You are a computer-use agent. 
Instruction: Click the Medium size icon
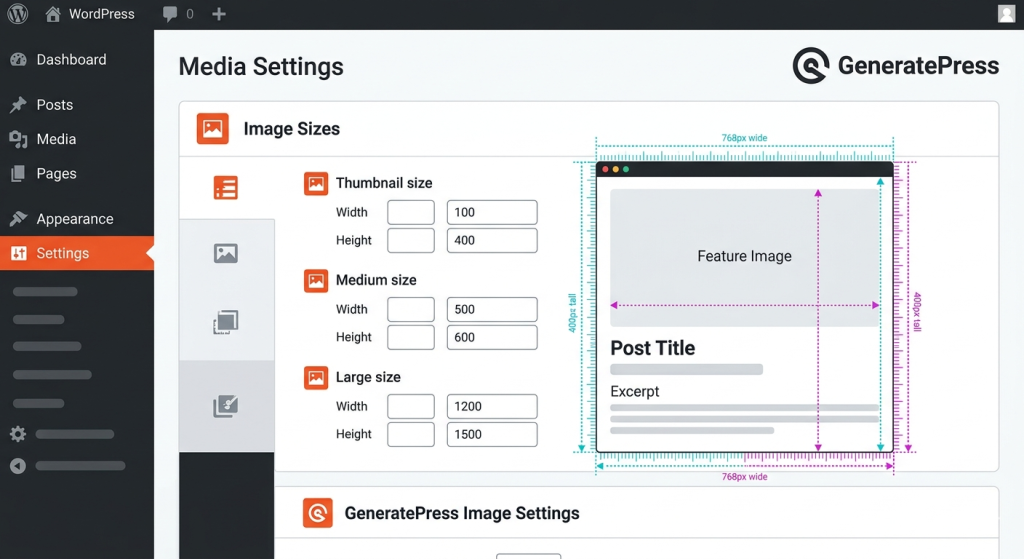pos(316,281)
